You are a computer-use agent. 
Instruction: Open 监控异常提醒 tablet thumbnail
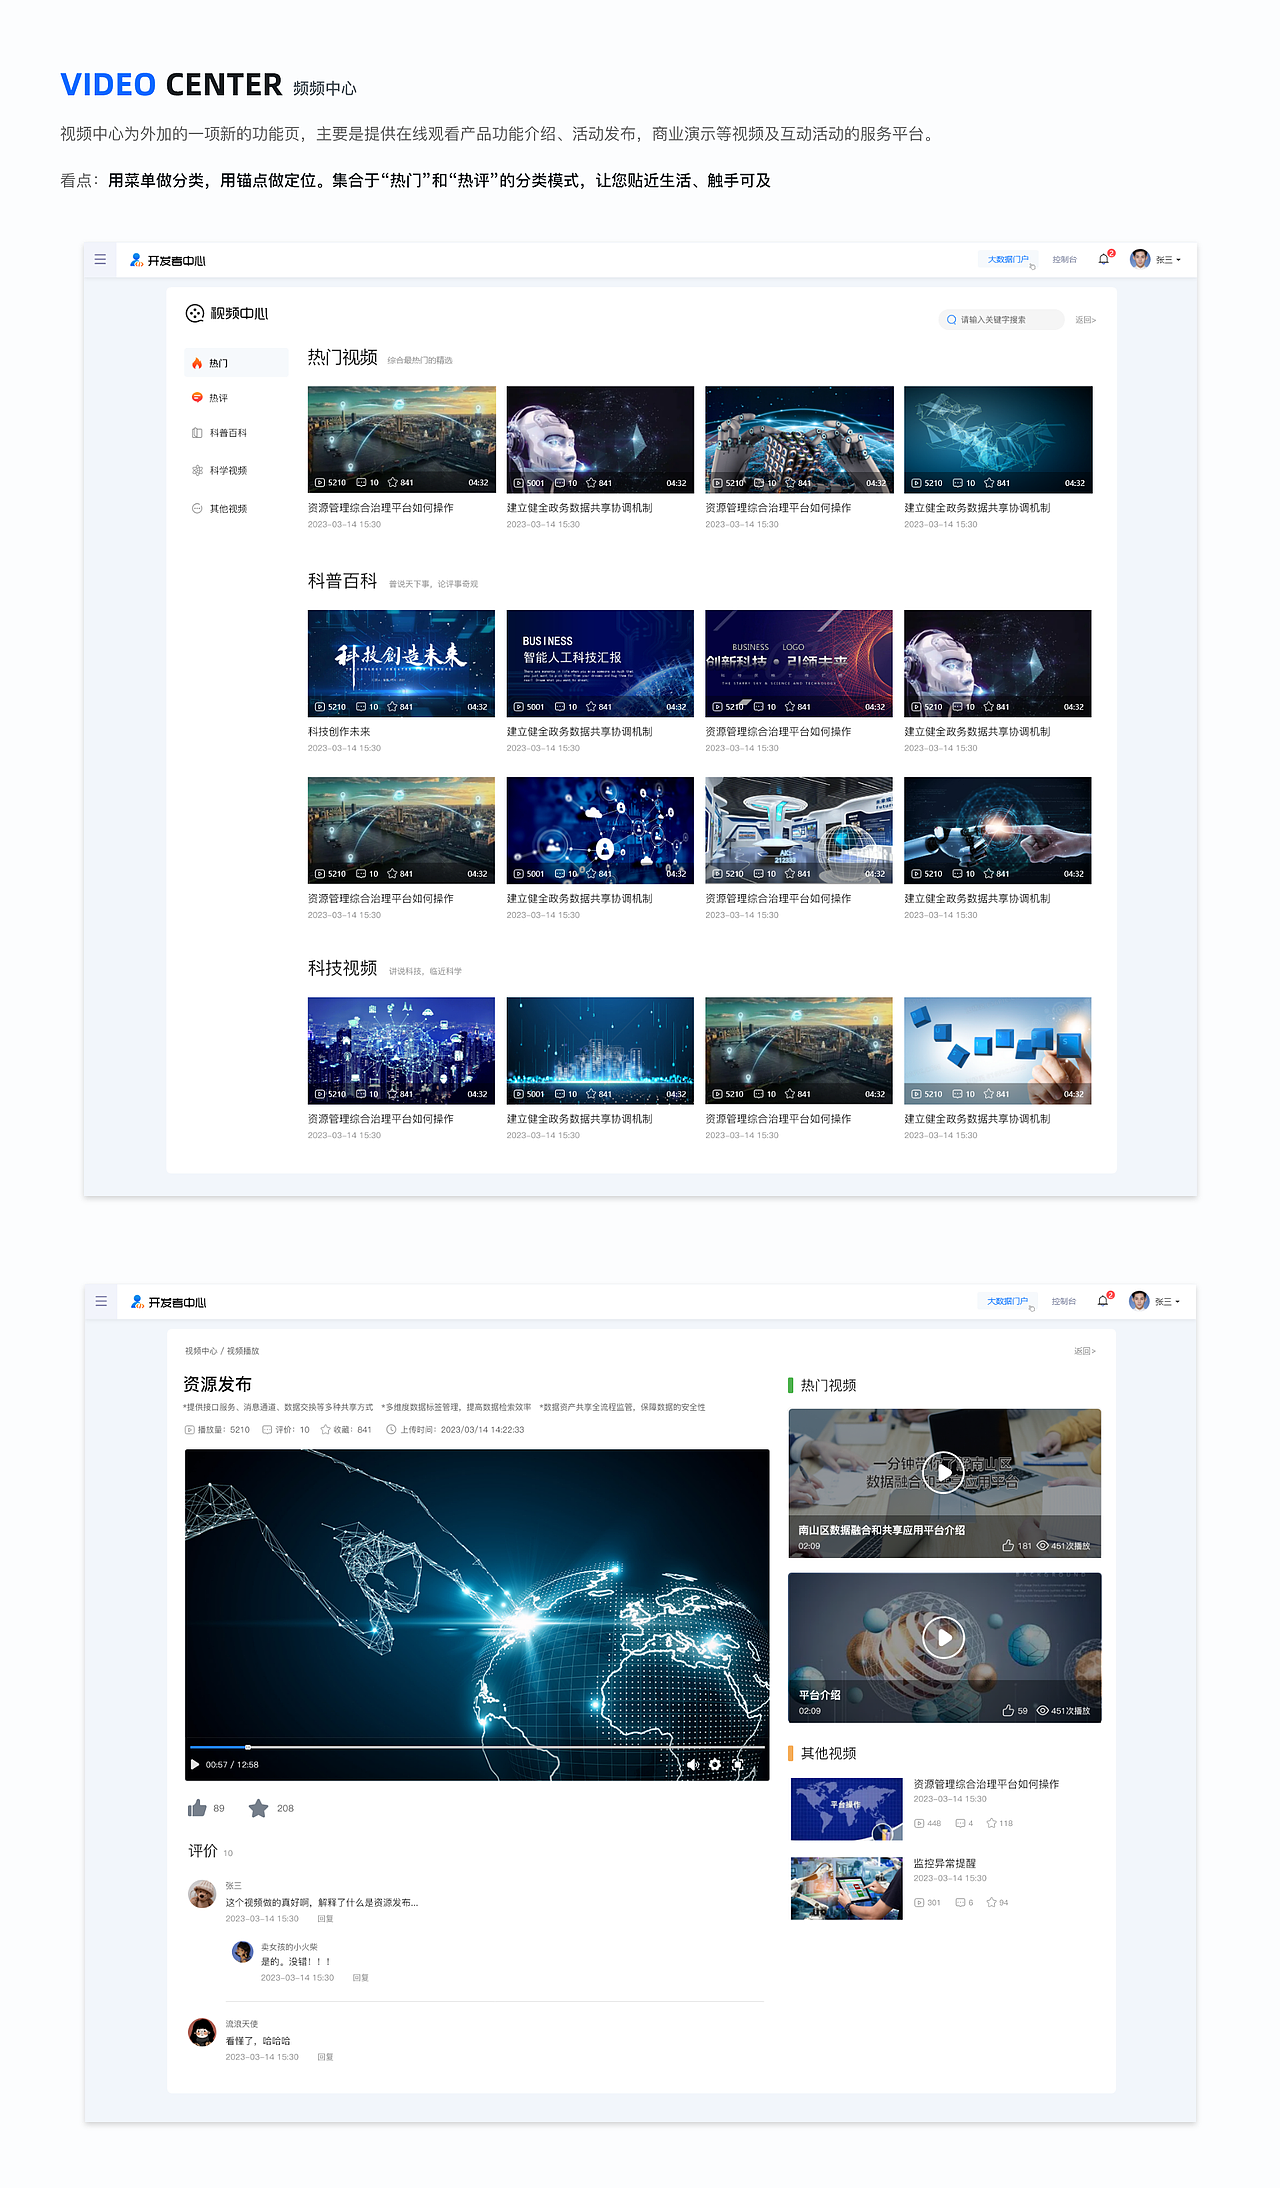pos(846,1889)
